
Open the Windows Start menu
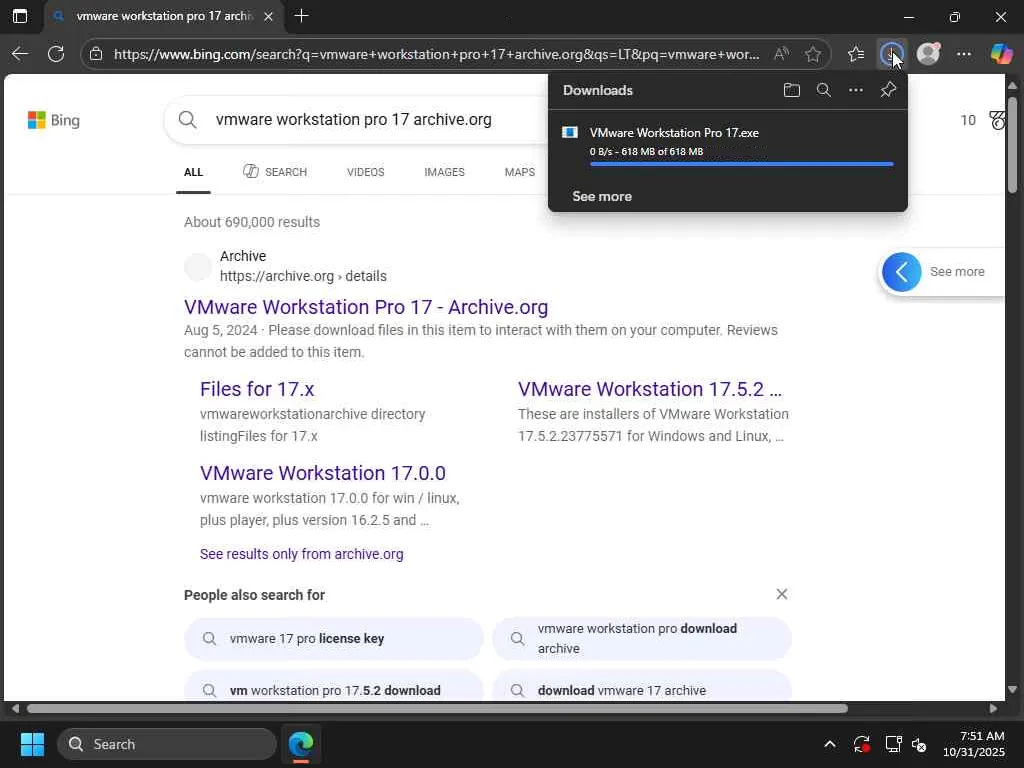click(x=33, y=744)
